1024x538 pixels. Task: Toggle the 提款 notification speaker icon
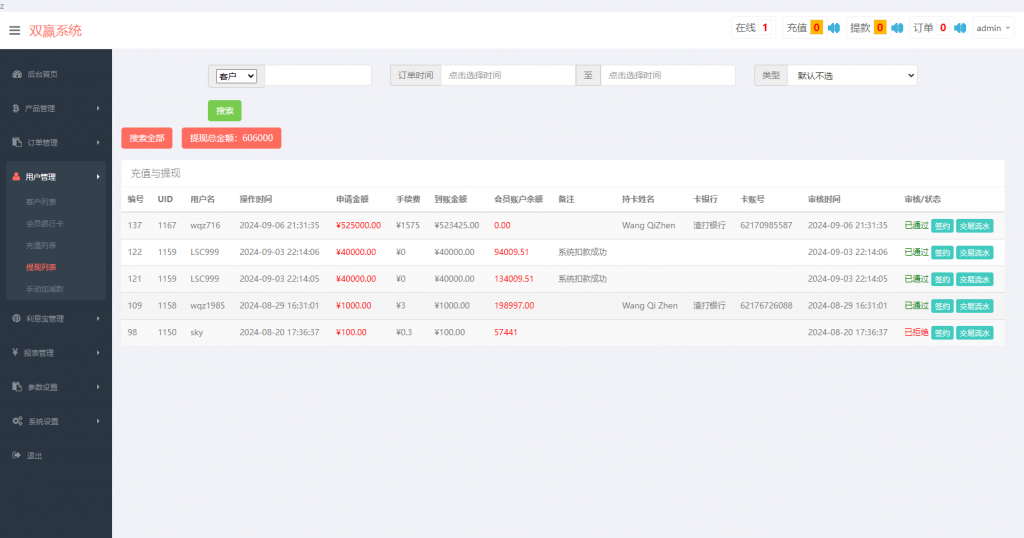click(x=897, y=28)
